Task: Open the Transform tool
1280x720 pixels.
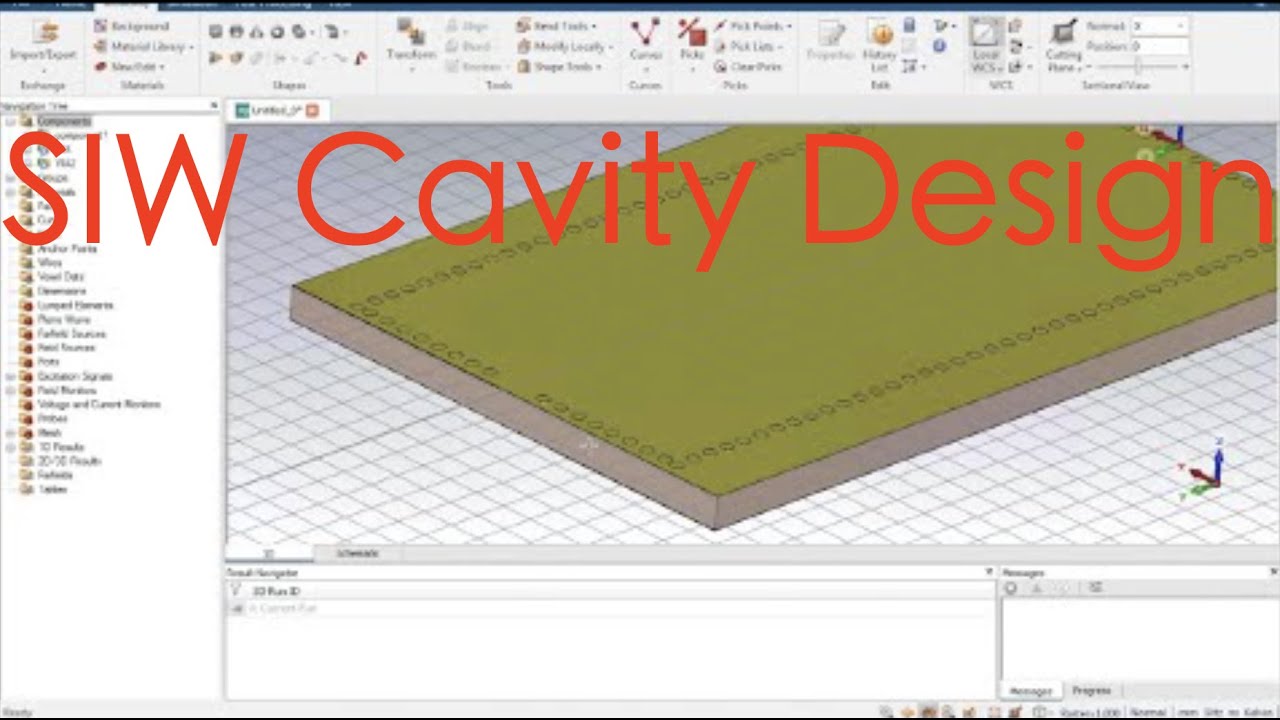Action: click(x=410, y=45)
